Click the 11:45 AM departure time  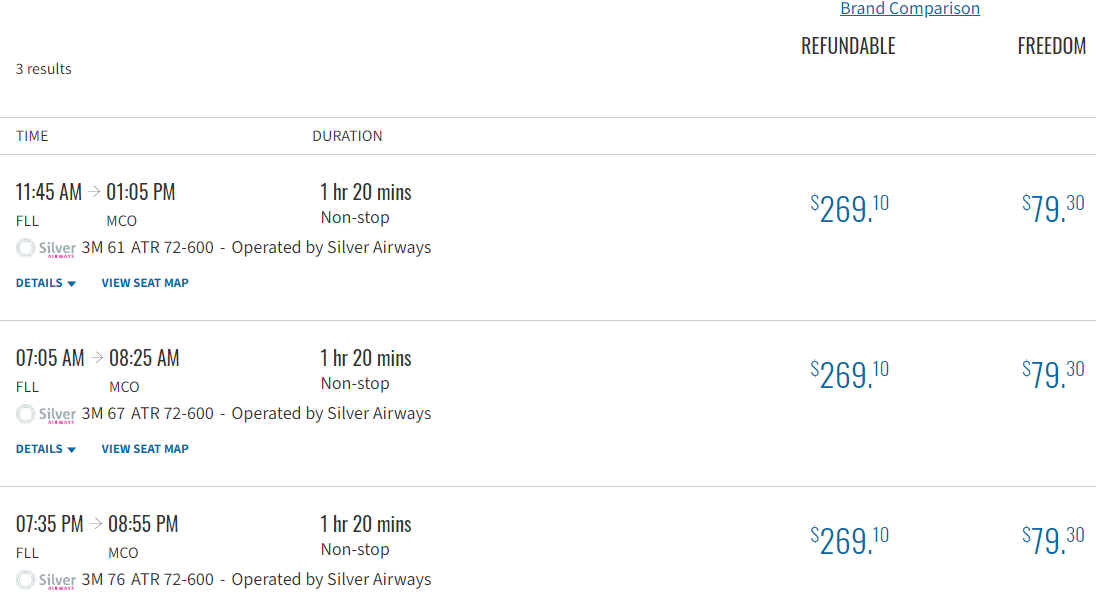49,192
